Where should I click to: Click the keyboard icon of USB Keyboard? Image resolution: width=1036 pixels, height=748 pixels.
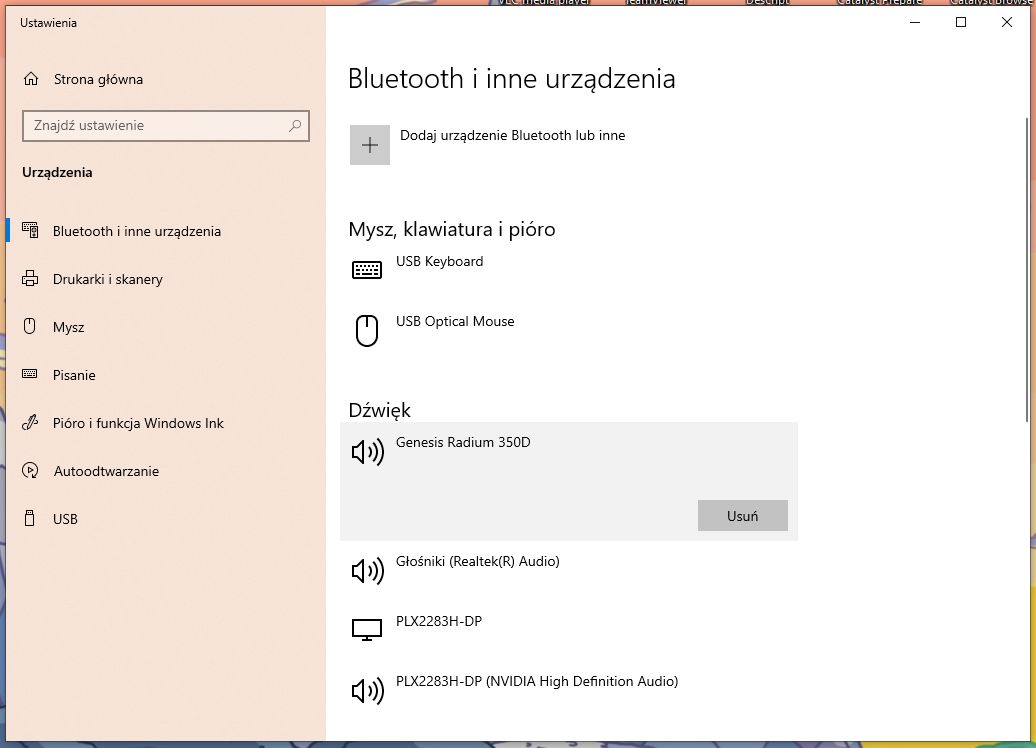coord(367,270)
